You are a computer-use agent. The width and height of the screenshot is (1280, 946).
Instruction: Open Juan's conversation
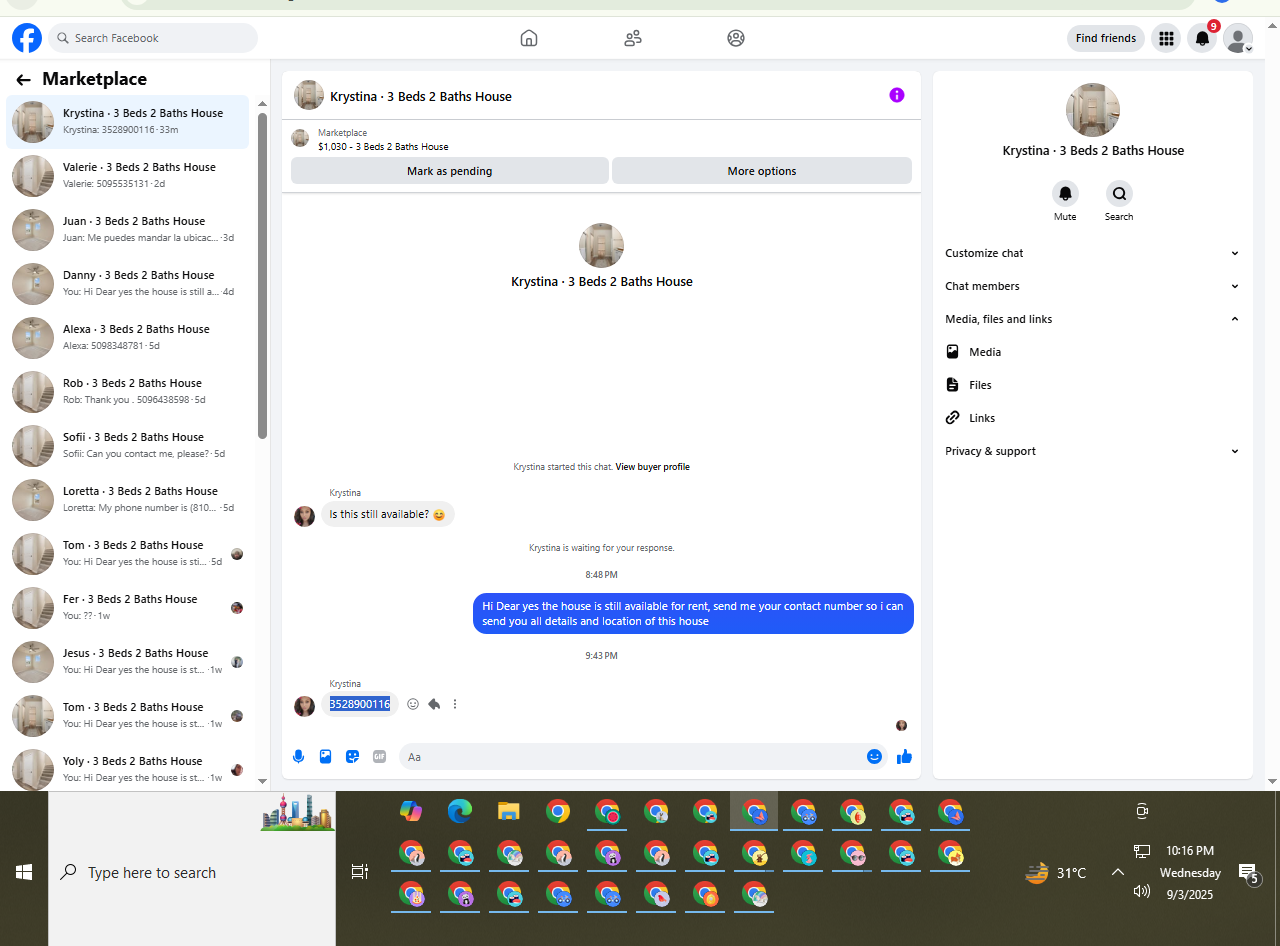coord(128,230)
